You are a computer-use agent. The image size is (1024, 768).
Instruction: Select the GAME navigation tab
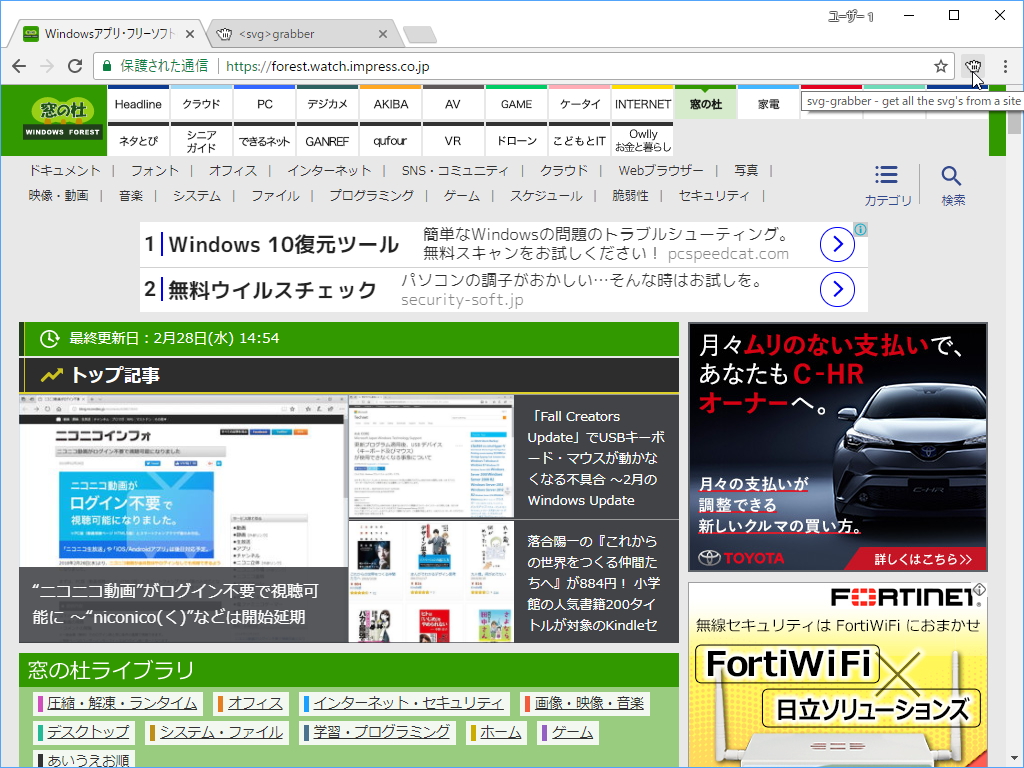pos(515,103)
